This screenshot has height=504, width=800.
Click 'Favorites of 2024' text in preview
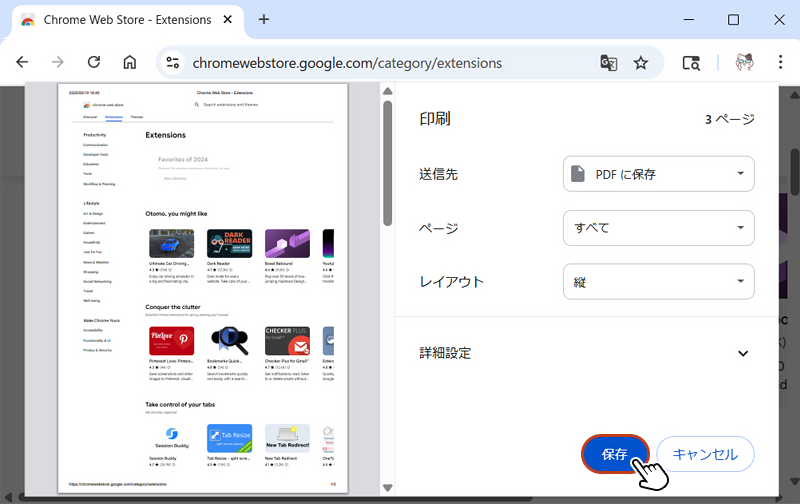tap(183, 160)
